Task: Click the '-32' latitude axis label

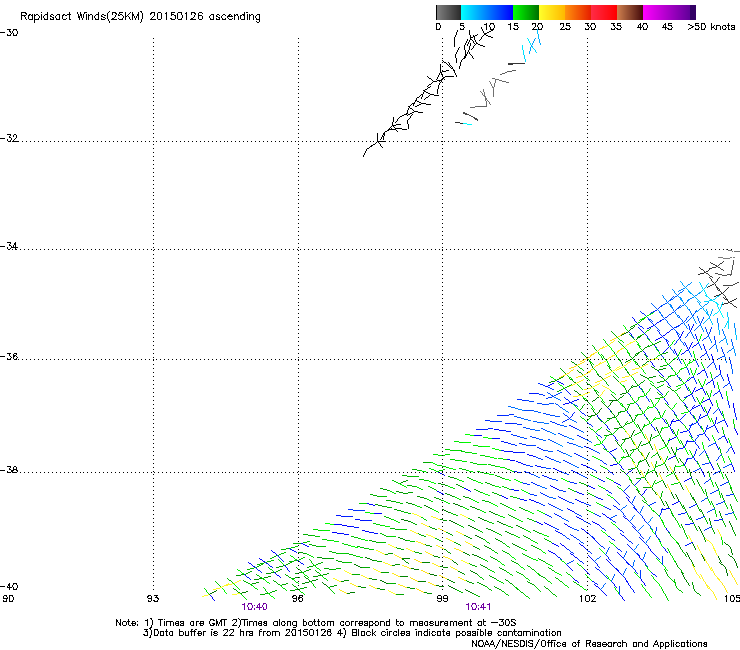Action: tap(9, 138)
